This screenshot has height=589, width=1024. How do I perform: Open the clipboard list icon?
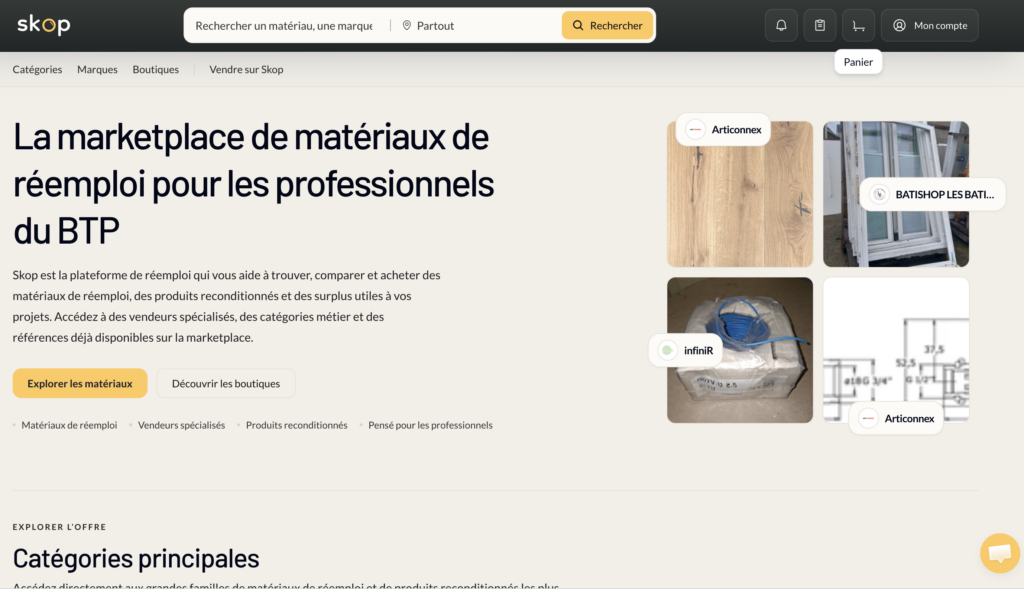820,25
